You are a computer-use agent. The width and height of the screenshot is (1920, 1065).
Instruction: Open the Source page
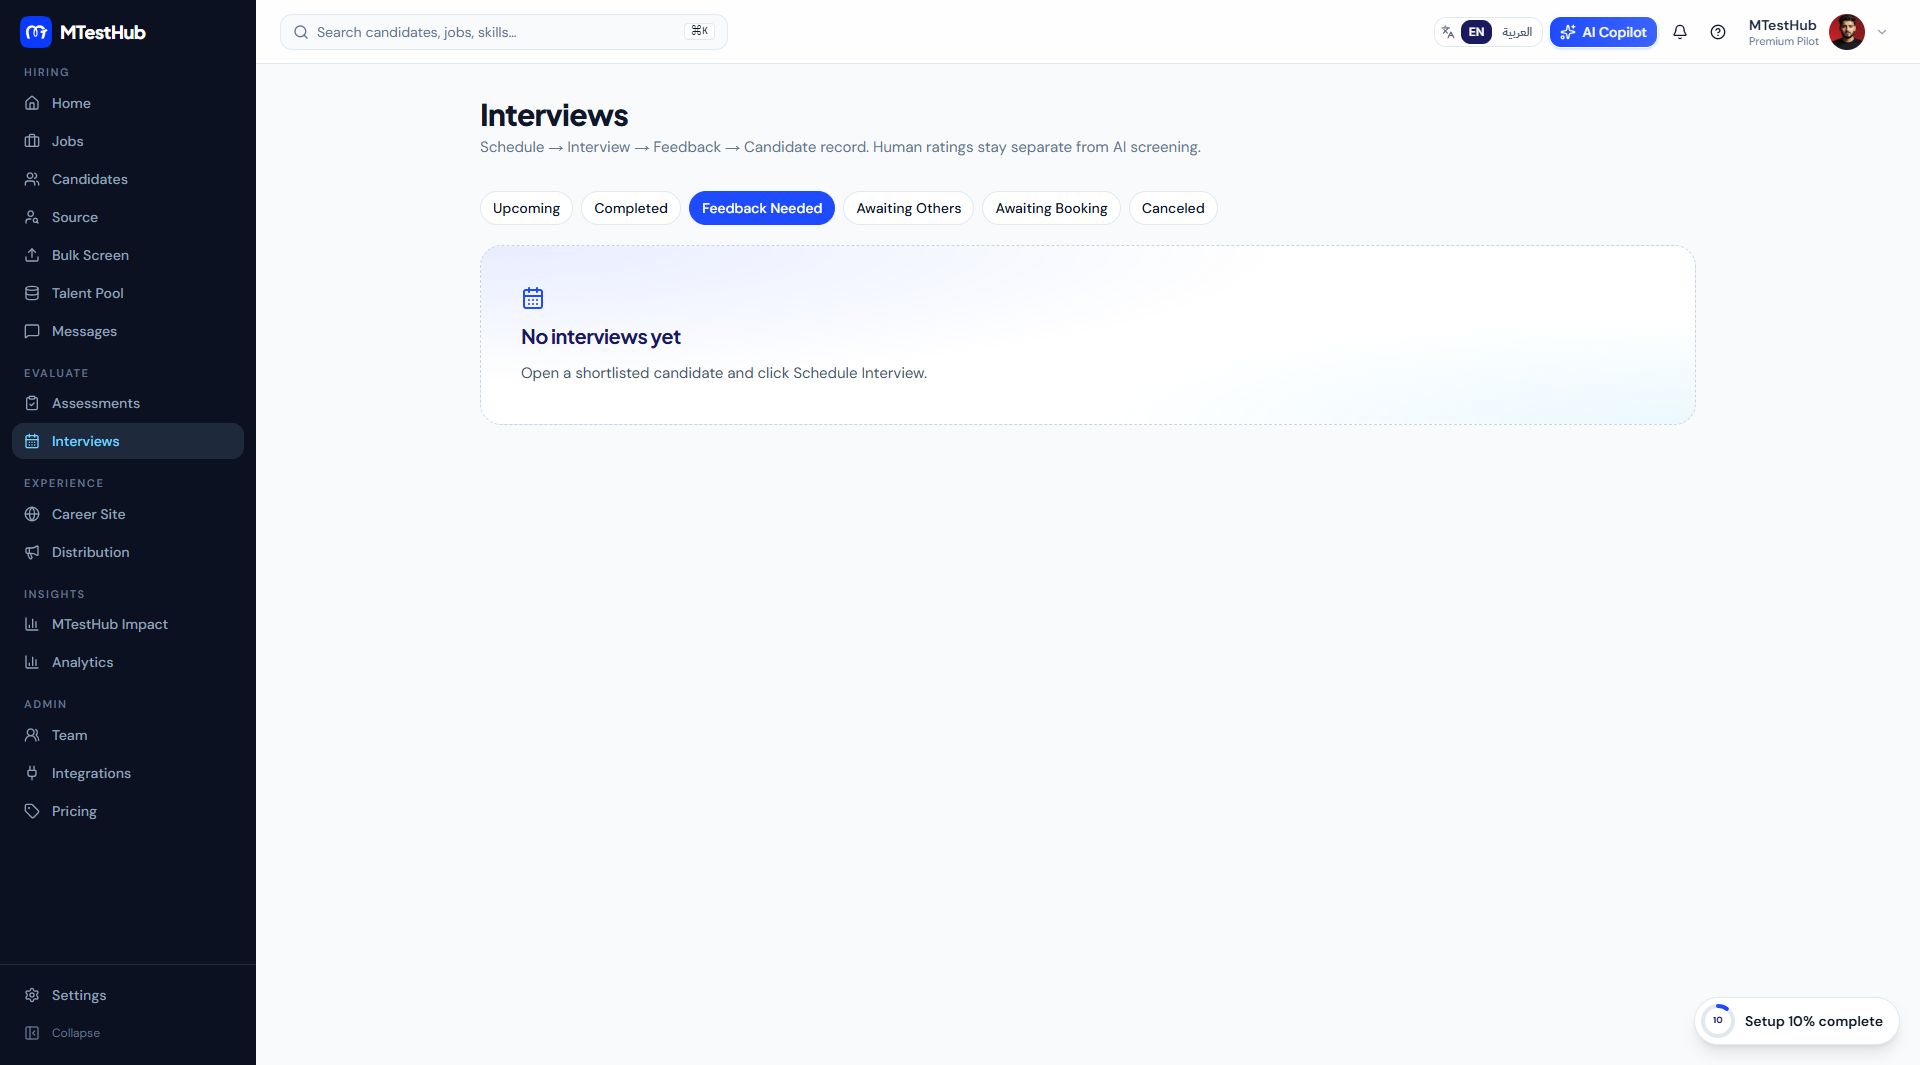click(128, 217)
